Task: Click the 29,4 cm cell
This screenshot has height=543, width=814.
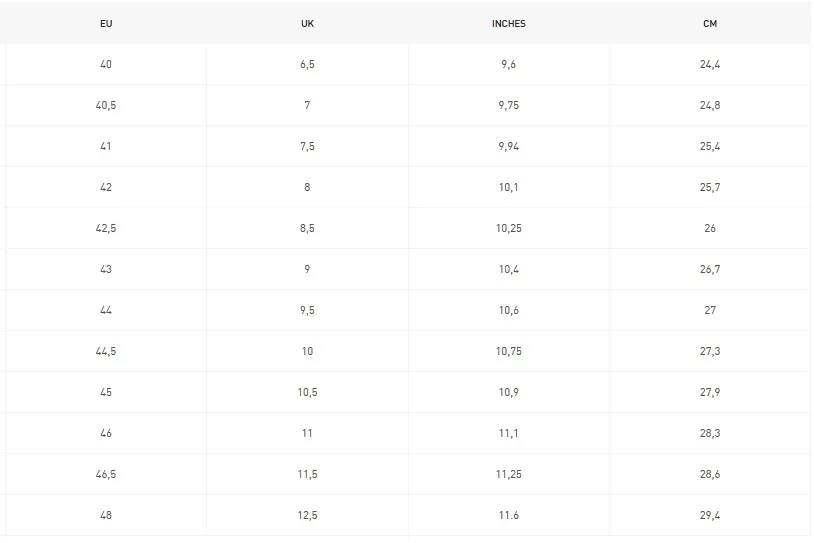Action: 710,515
